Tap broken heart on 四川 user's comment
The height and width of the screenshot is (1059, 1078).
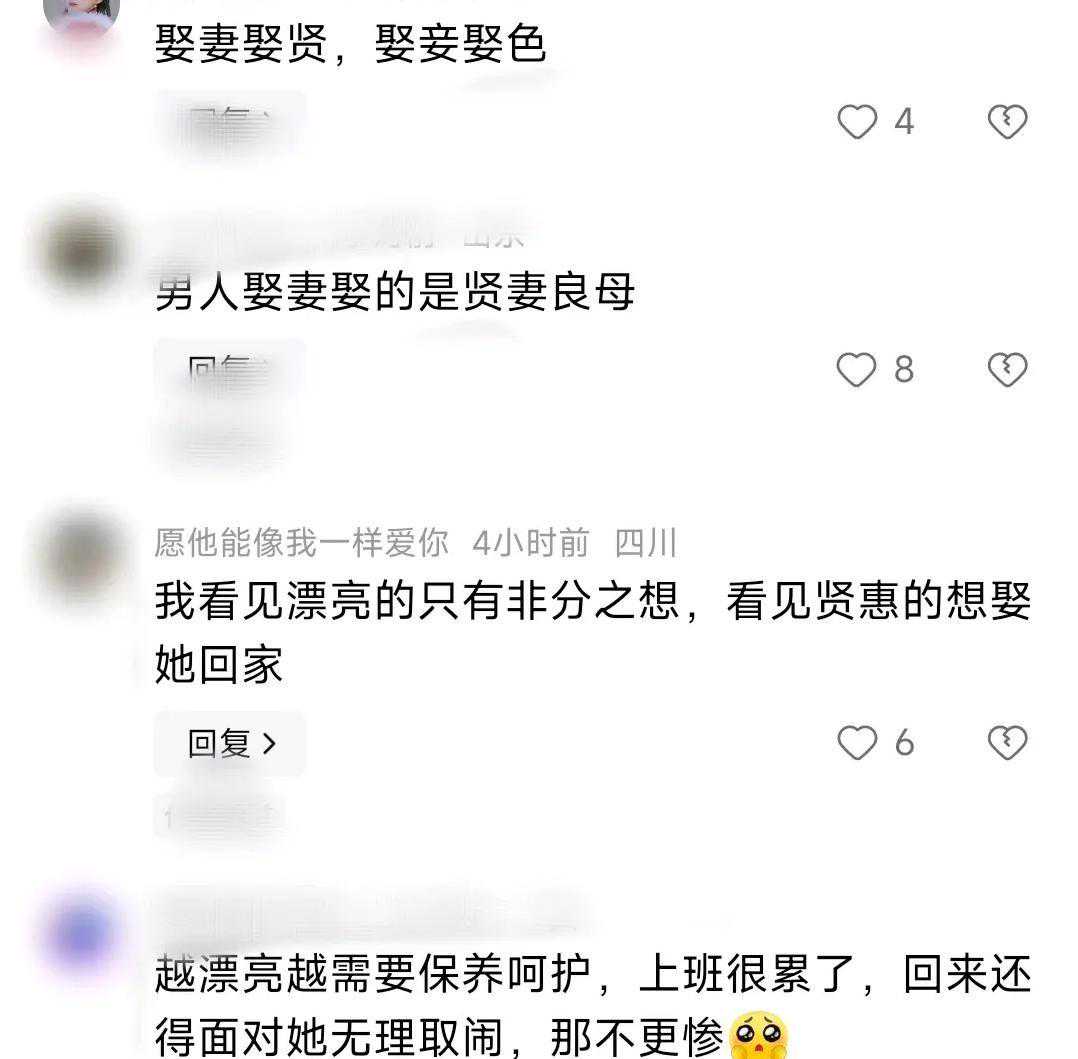[1007, 743]
